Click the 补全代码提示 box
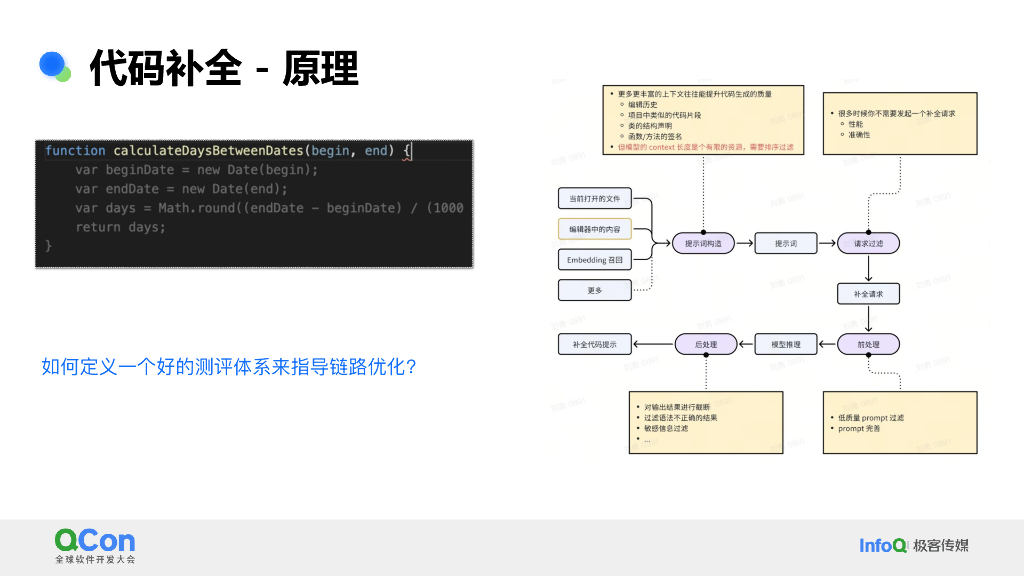 tap(595, 344)
